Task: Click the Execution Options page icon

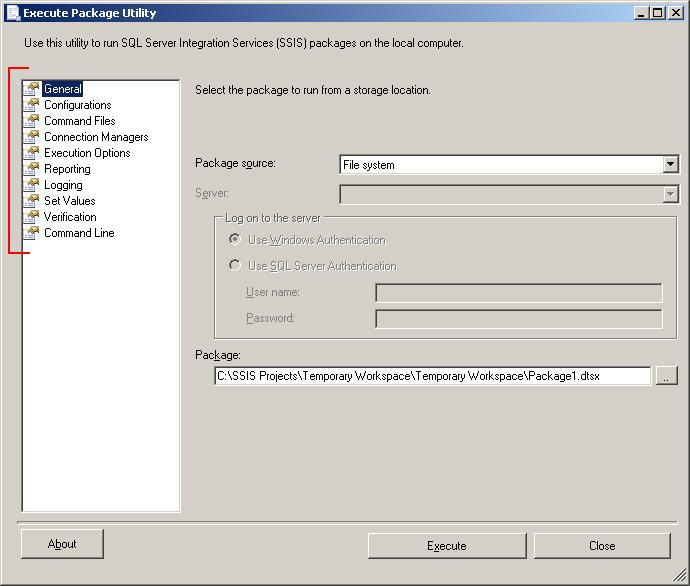Action: [32, 153]
